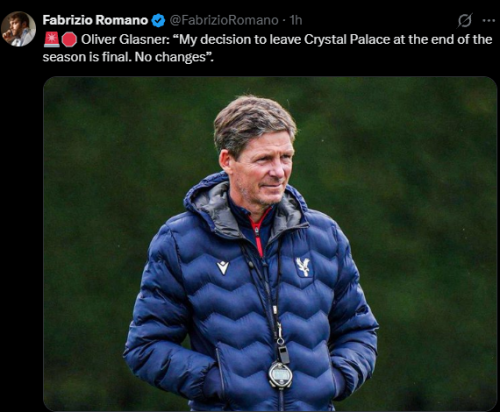500x412 pixels.
Task: Open the Grok explain-post icon
Action: [x=465, y=21]
